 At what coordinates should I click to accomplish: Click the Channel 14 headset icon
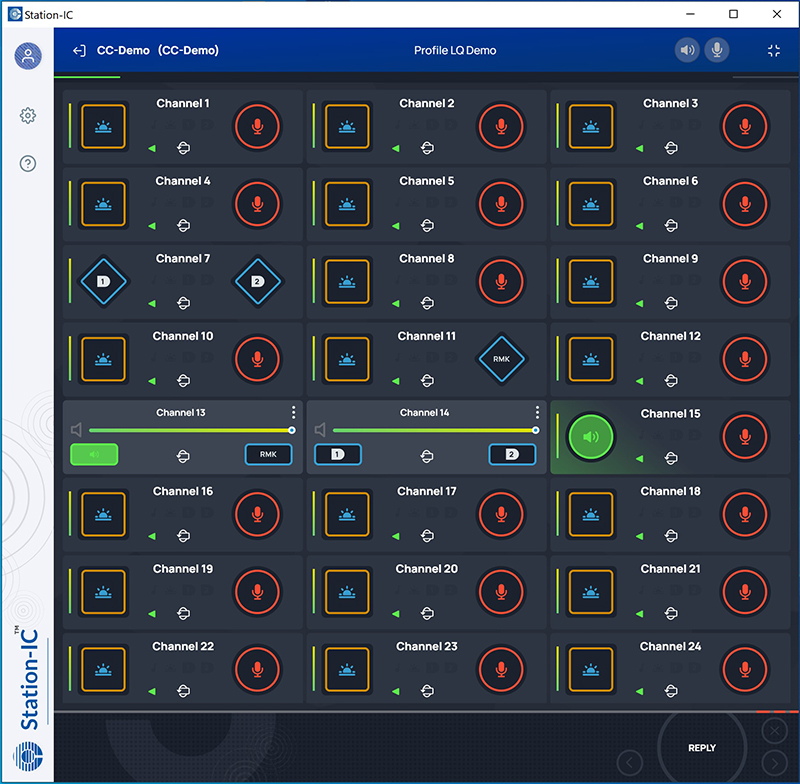pyautogui.click(x=427, y=456)
